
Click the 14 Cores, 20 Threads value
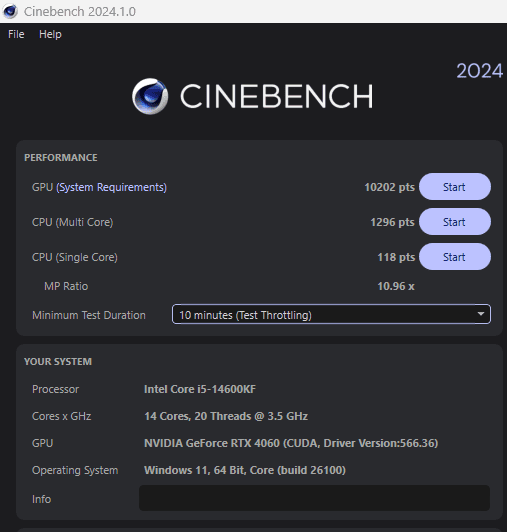coord(226,416)
